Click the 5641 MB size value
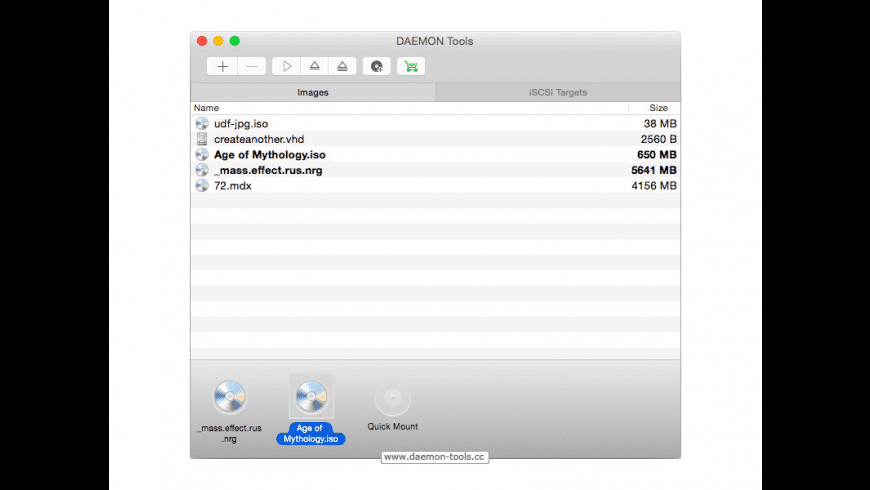 (654, 170)
